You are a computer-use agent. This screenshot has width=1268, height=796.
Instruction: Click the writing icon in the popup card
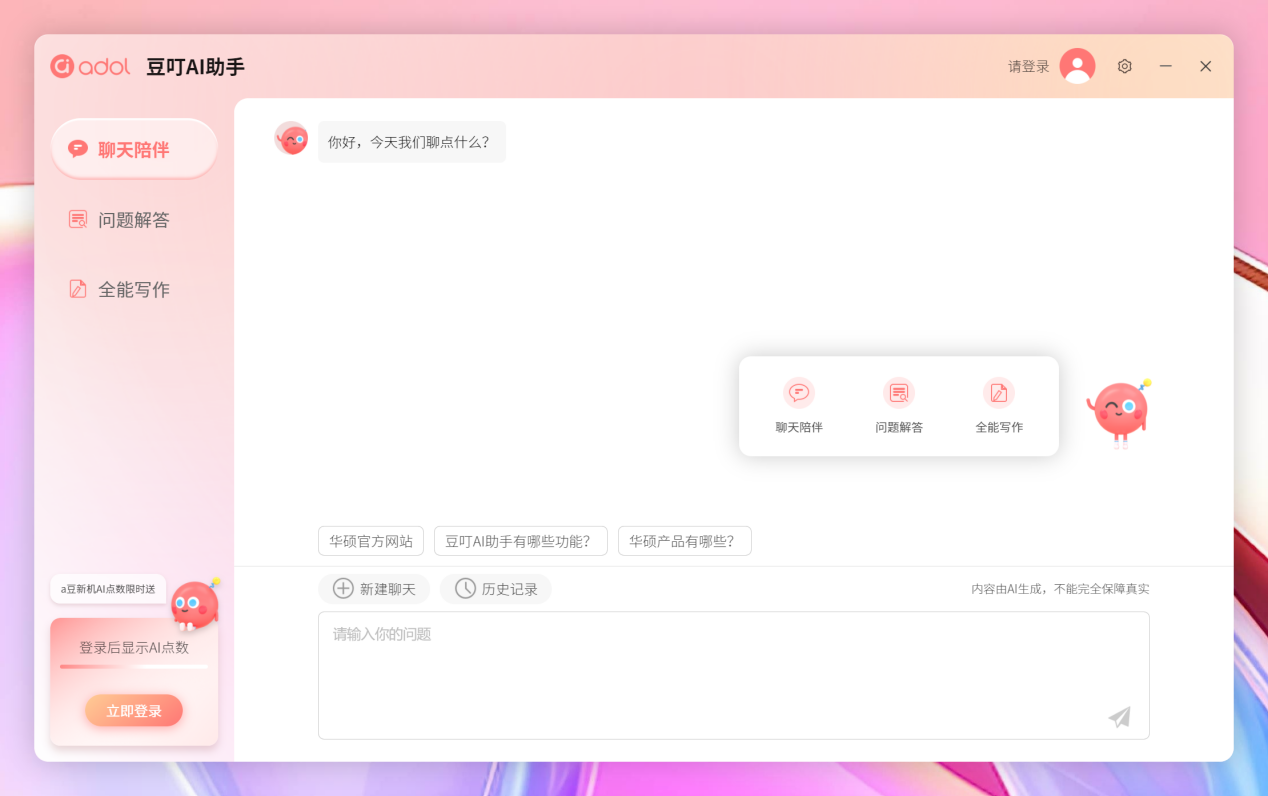(999, 393)
